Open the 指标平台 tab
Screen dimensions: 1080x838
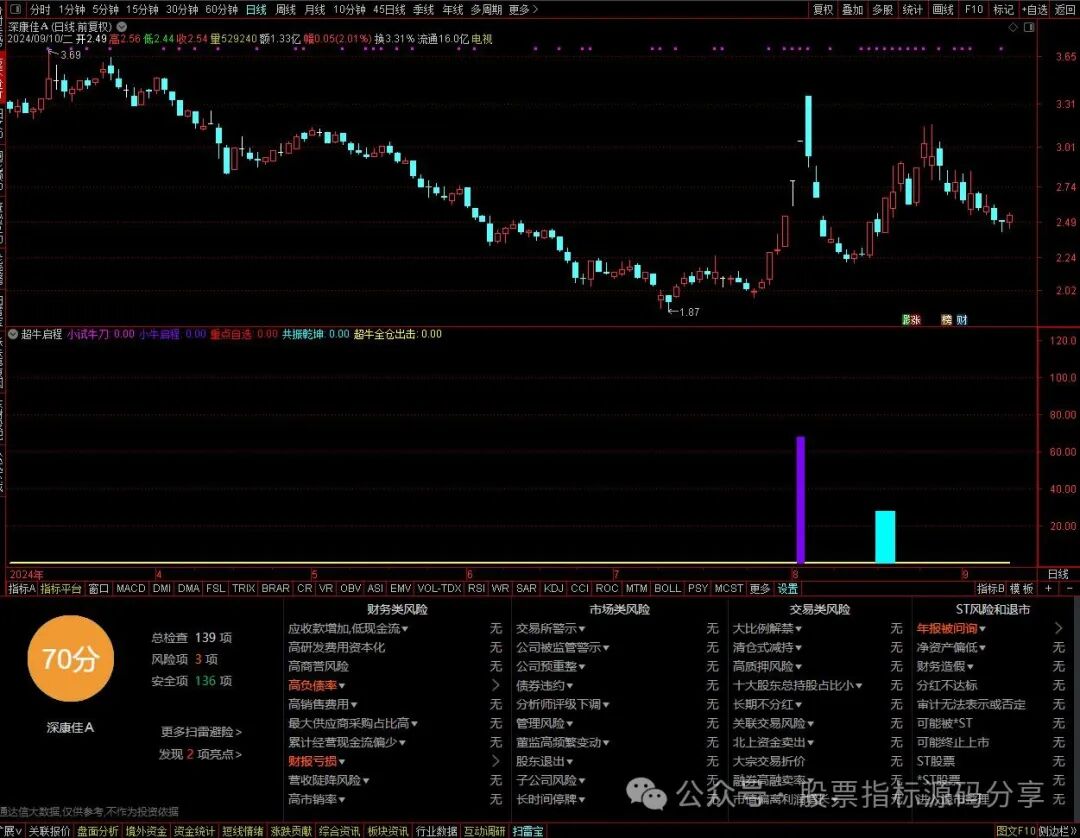tap(61, 589)
